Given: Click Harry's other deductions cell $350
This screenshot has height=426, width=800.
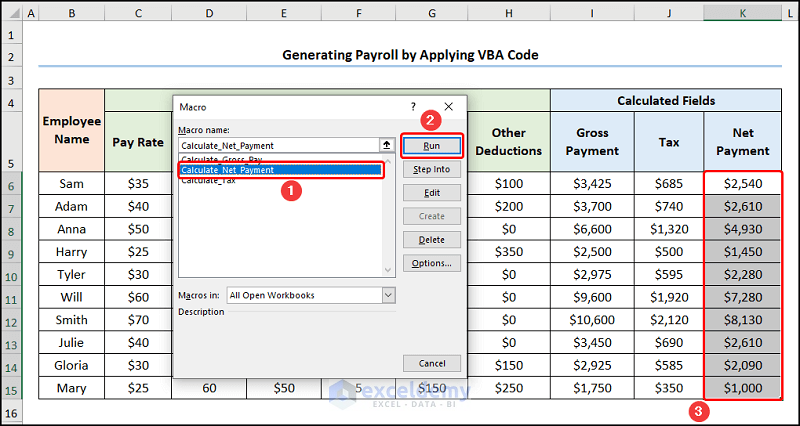Looking at the screenshot, I should [x=509, y=252].
